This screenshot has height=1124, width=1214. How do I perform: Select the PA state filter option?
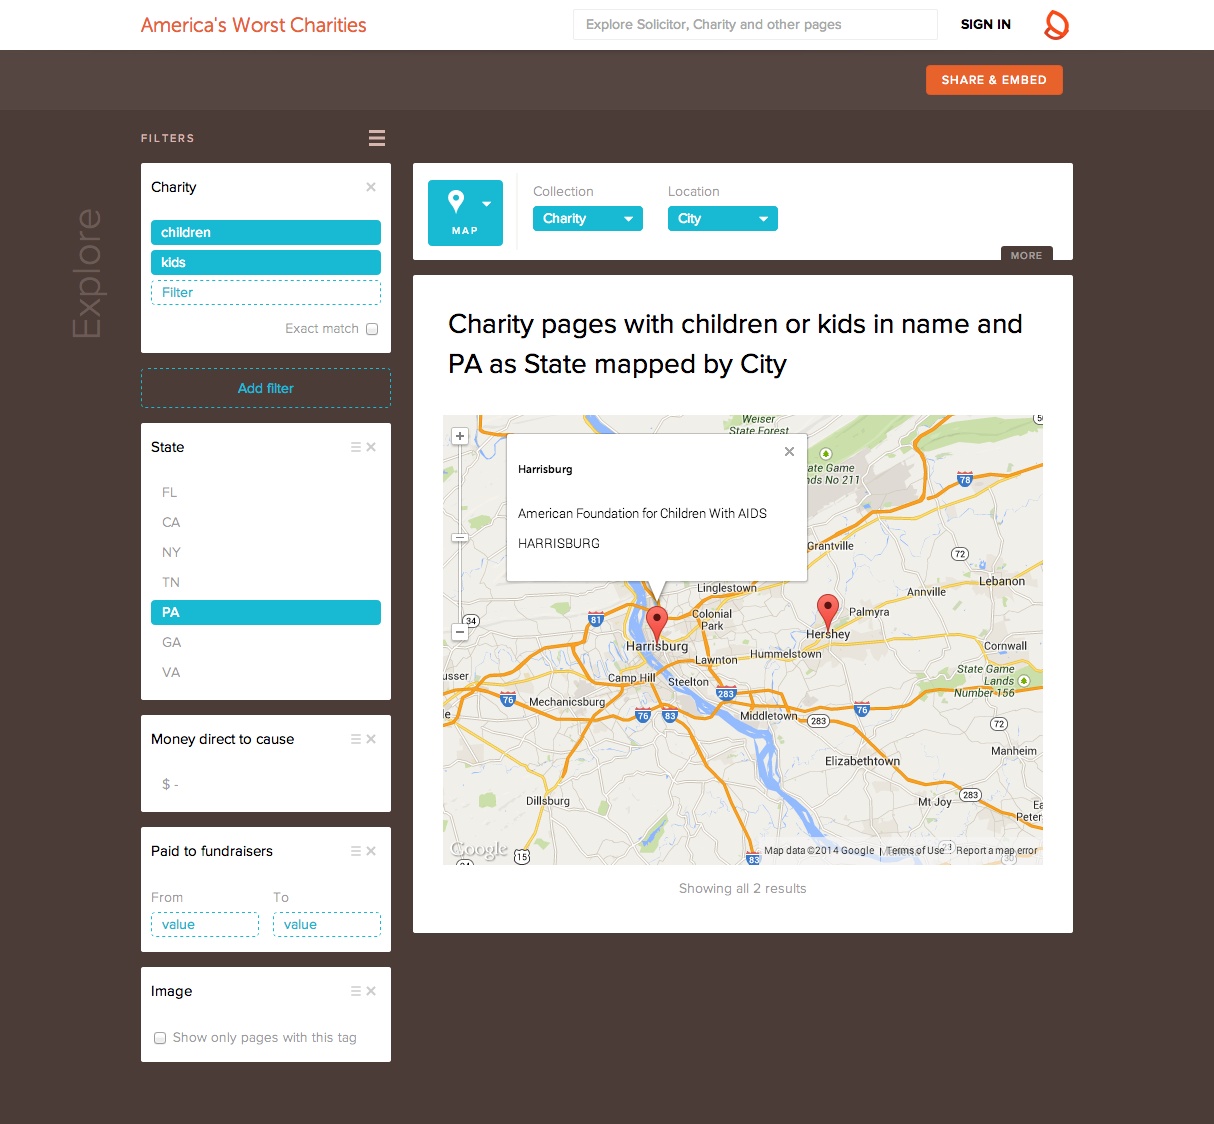(266, 612)
